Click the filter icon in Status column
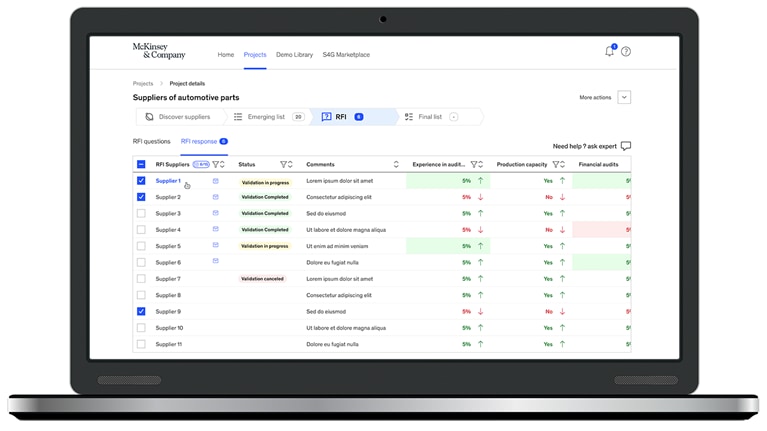The width and height of the screenshot is (767, 431). 283,165
